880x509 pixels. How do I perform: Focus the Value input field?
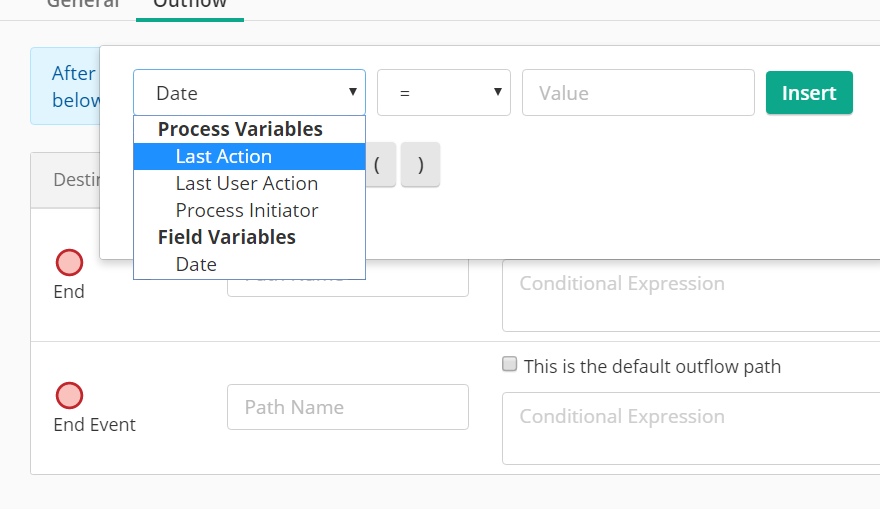(638, 93)
